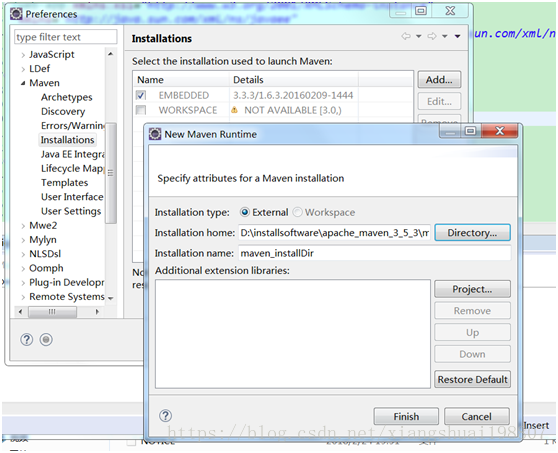Click the record preferences icon beside help

click(x=46, y=340)
